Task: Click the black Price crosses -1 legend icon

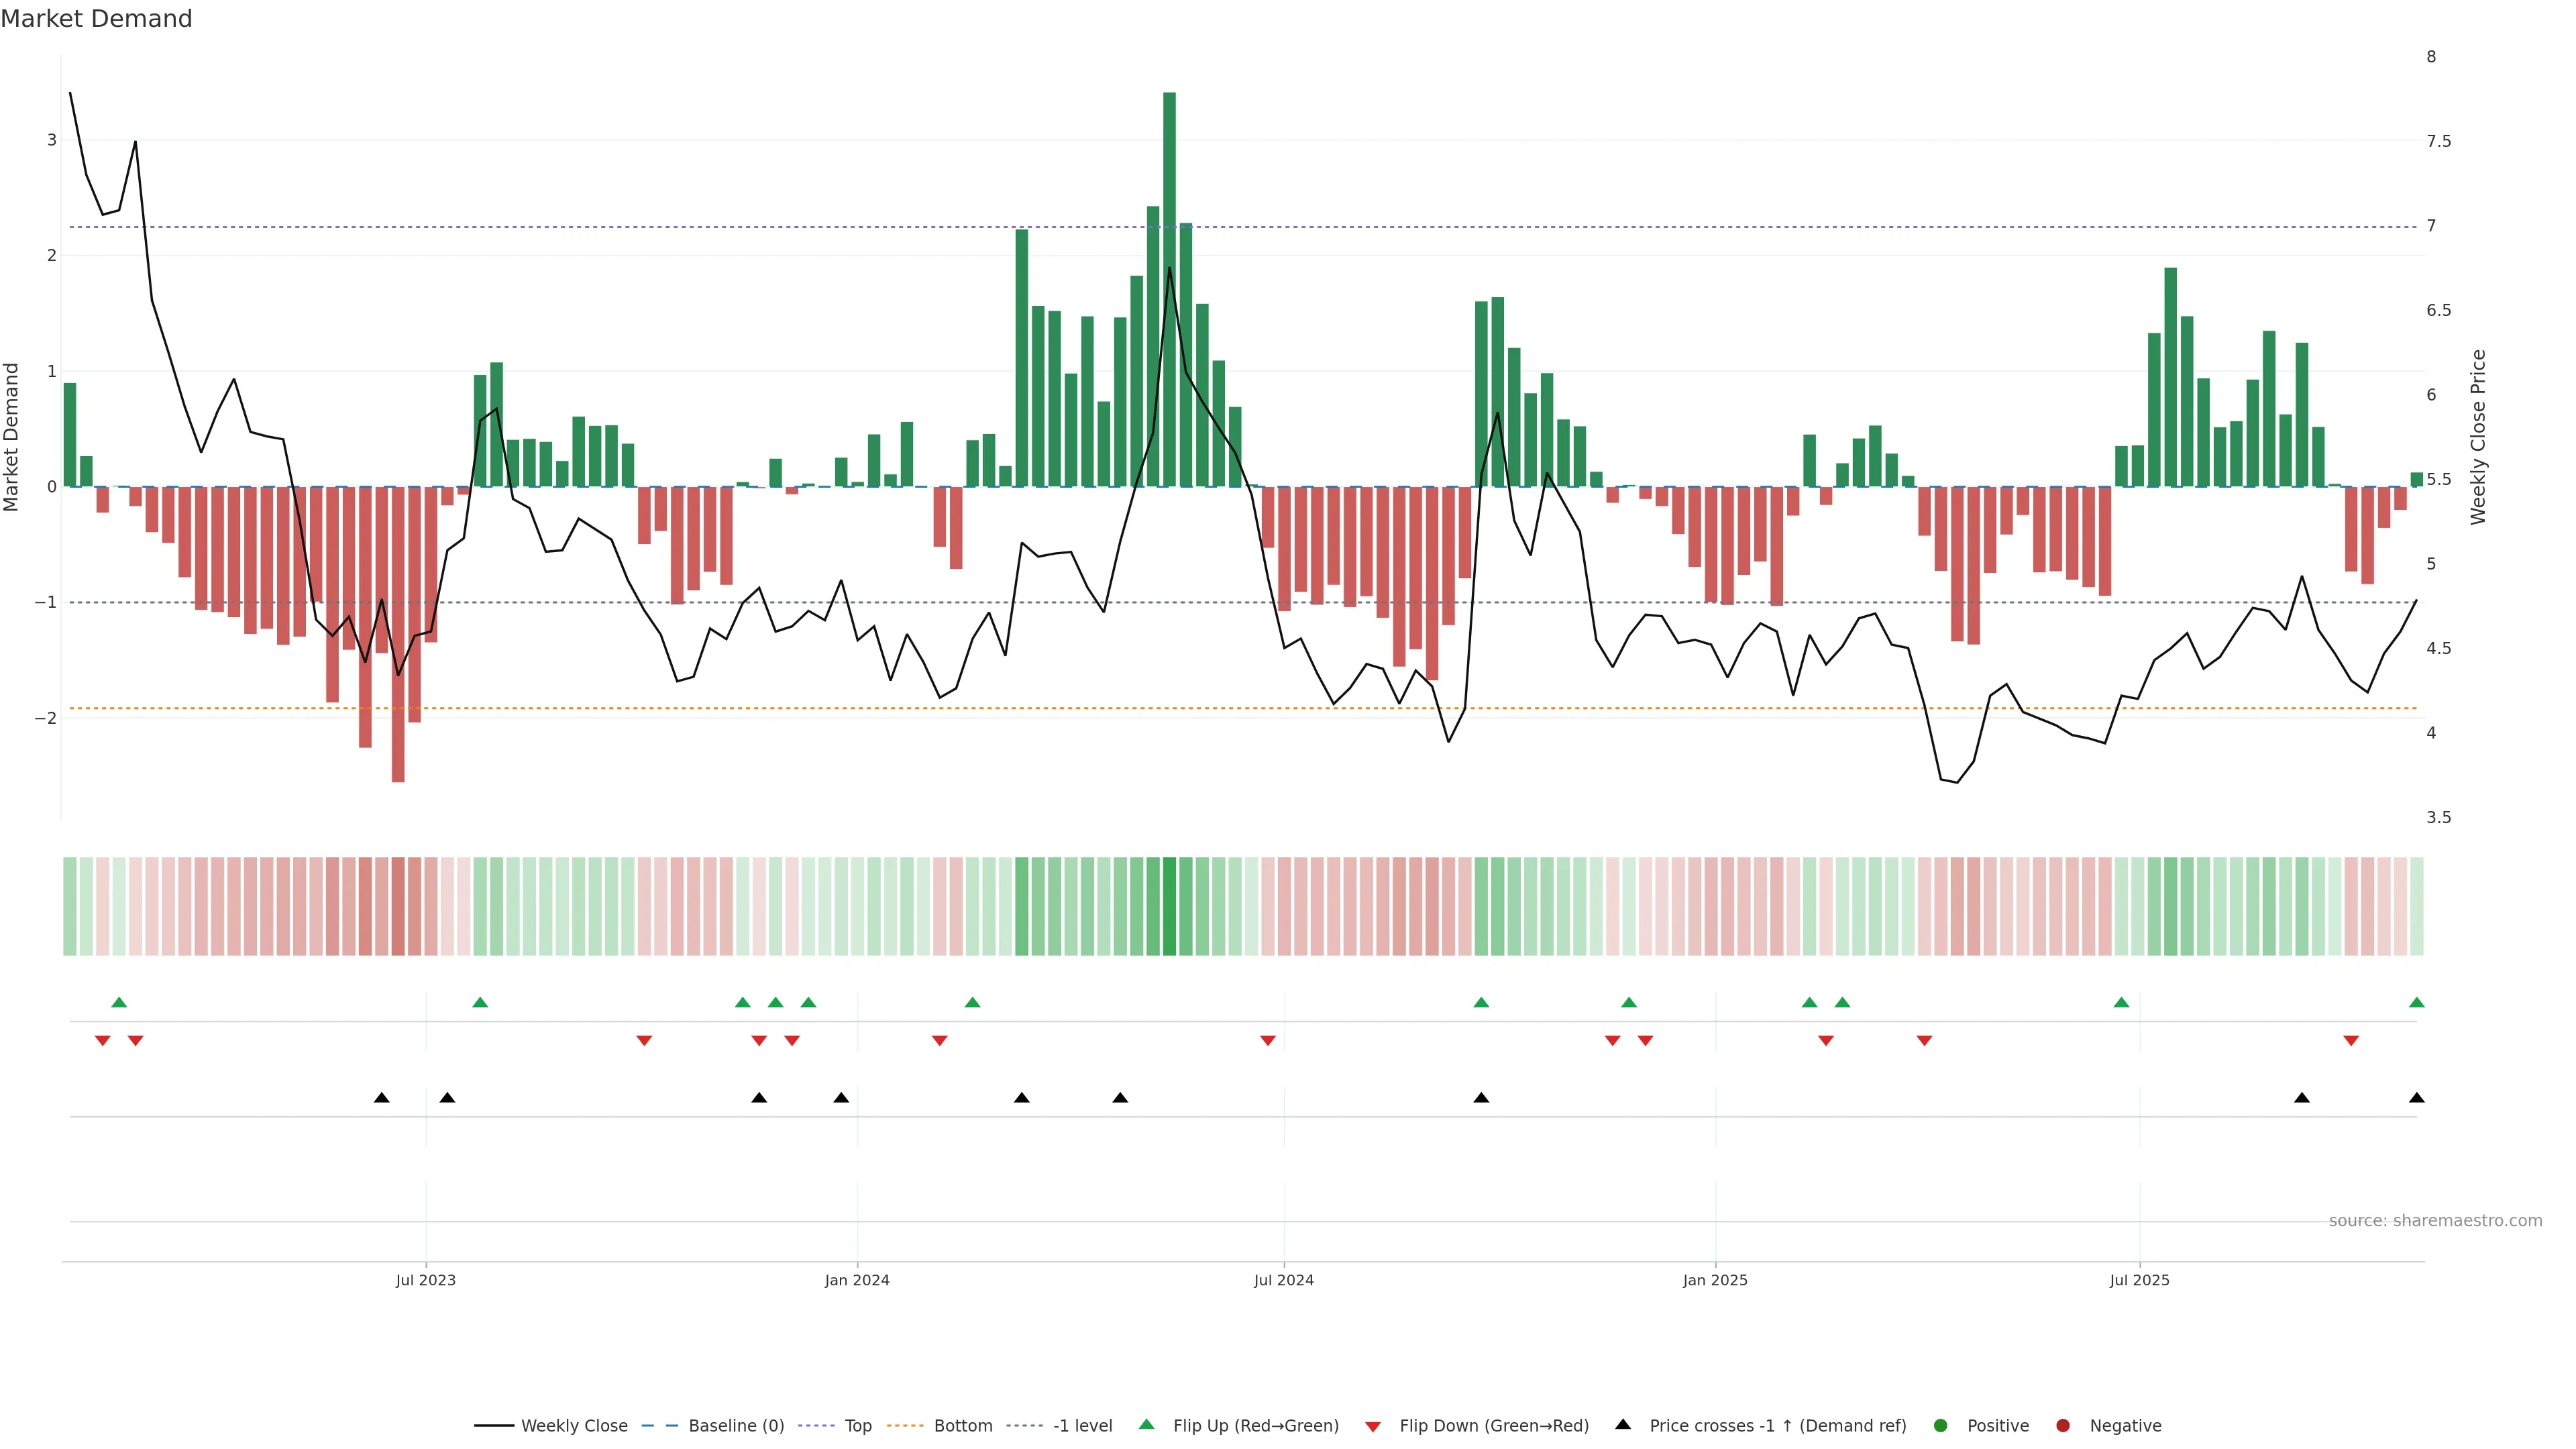Action: pyautogui.click(x=1623, y=1424)
